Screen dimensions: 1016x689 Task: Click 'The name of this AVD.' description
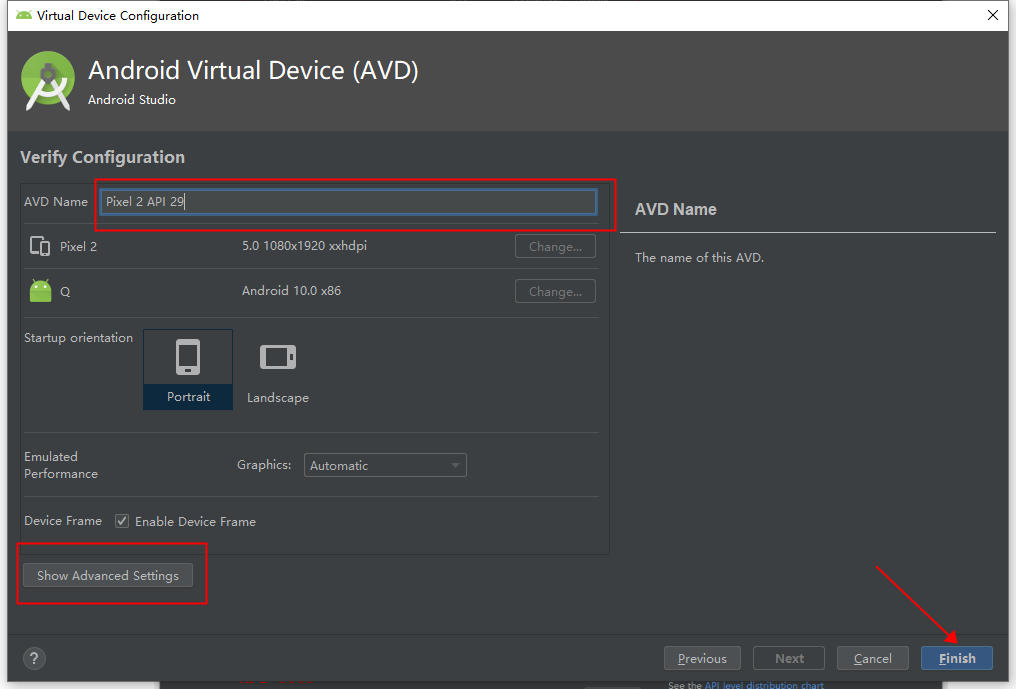tap(699, 257)
